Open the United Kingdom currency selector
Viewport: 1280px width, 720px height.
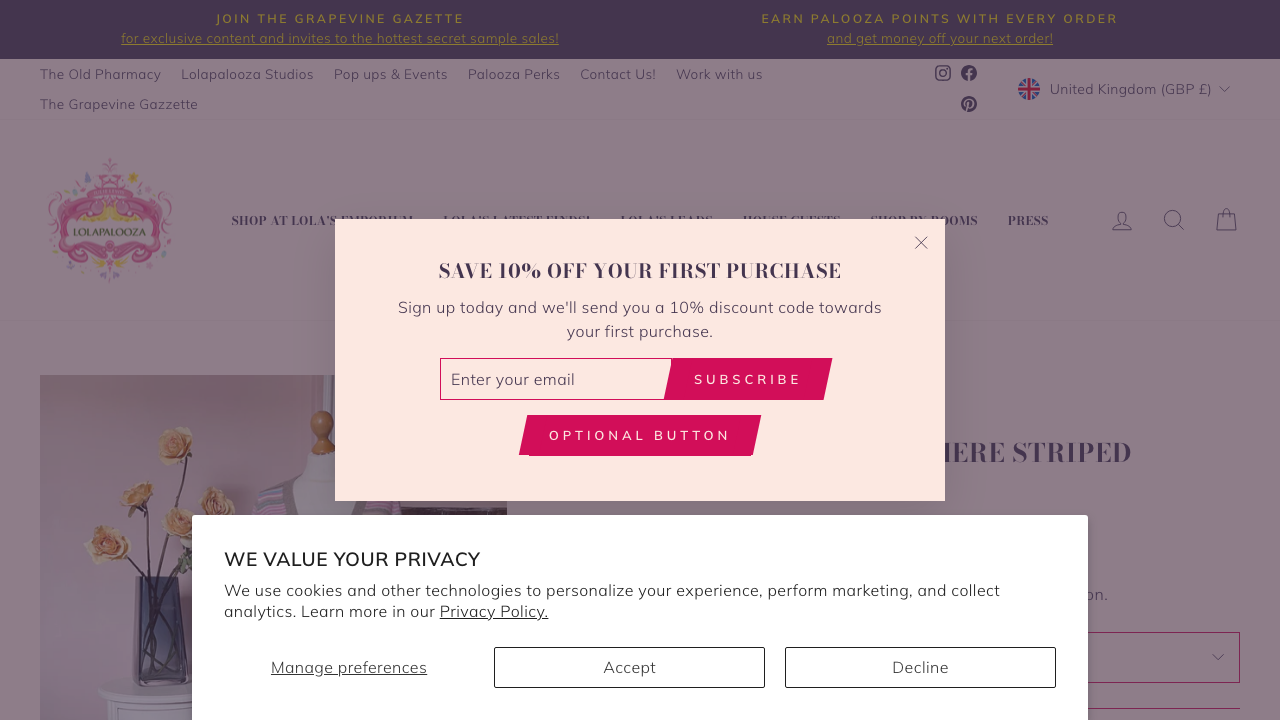[x=1123, y=88]
